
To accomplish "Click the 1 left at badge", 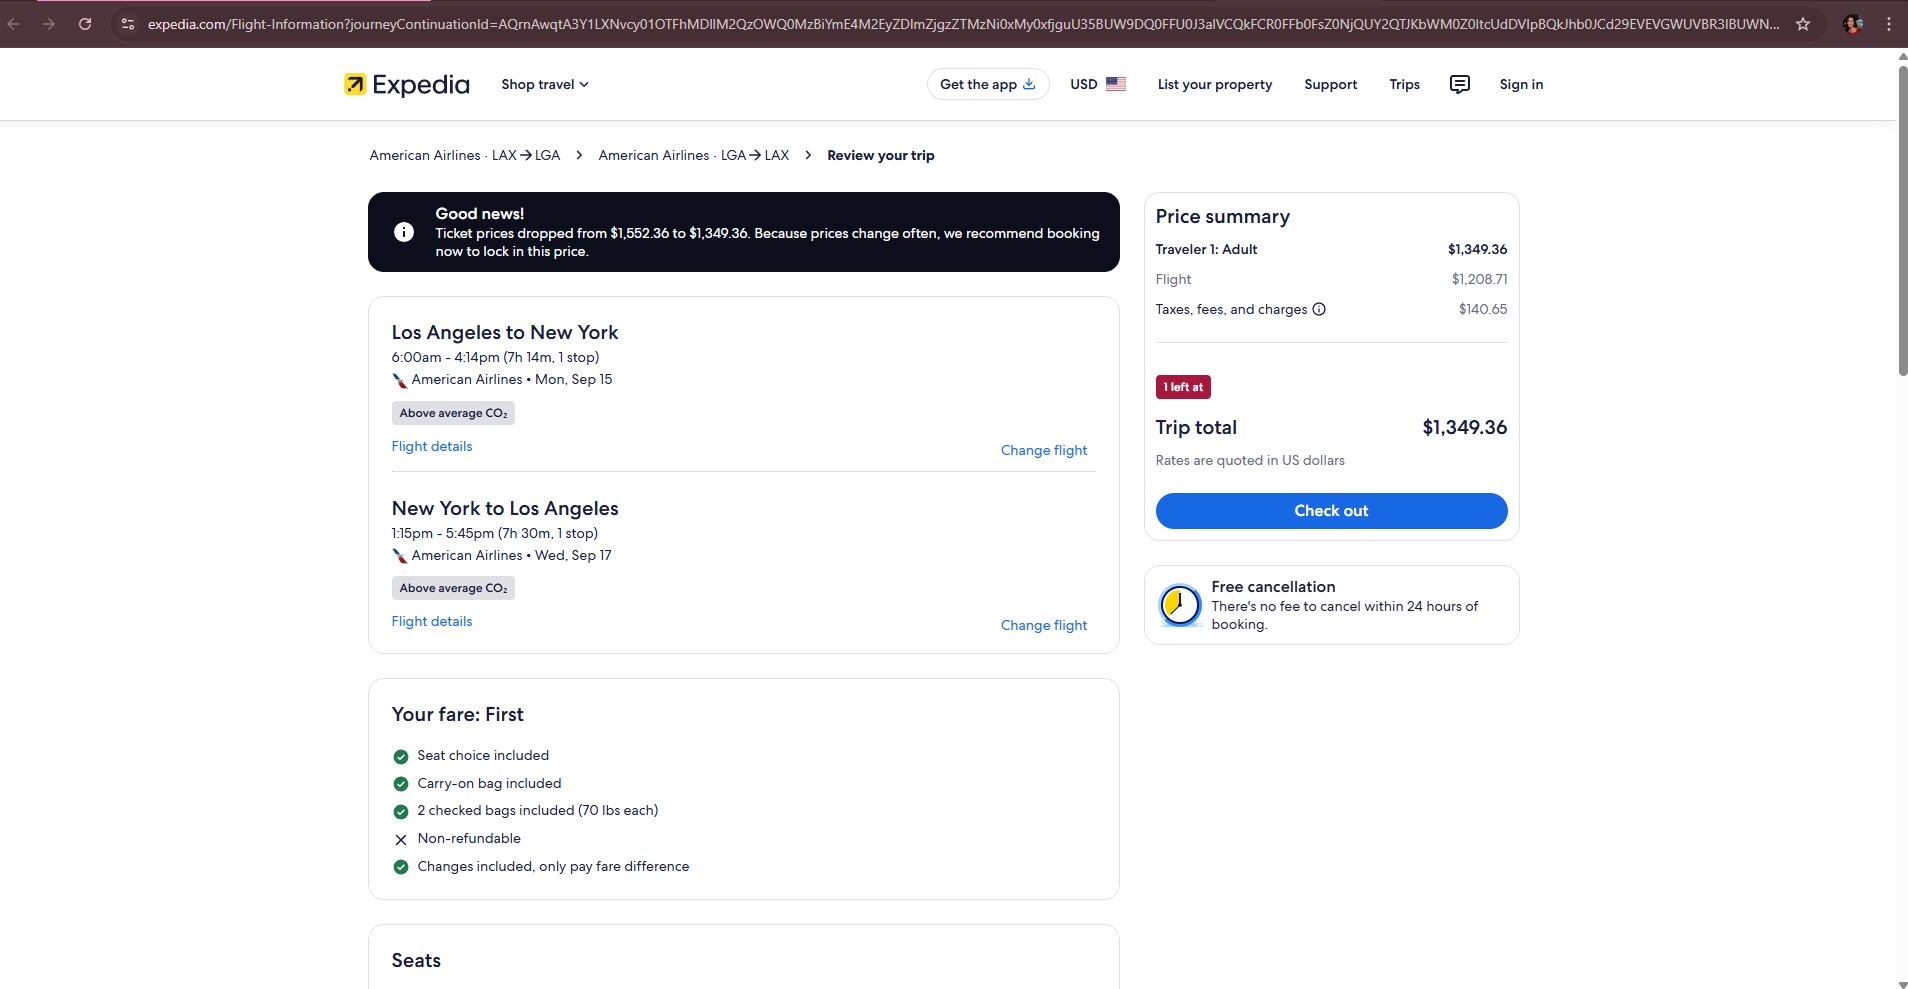I will pyautogui.click(x=1183, y=387).
